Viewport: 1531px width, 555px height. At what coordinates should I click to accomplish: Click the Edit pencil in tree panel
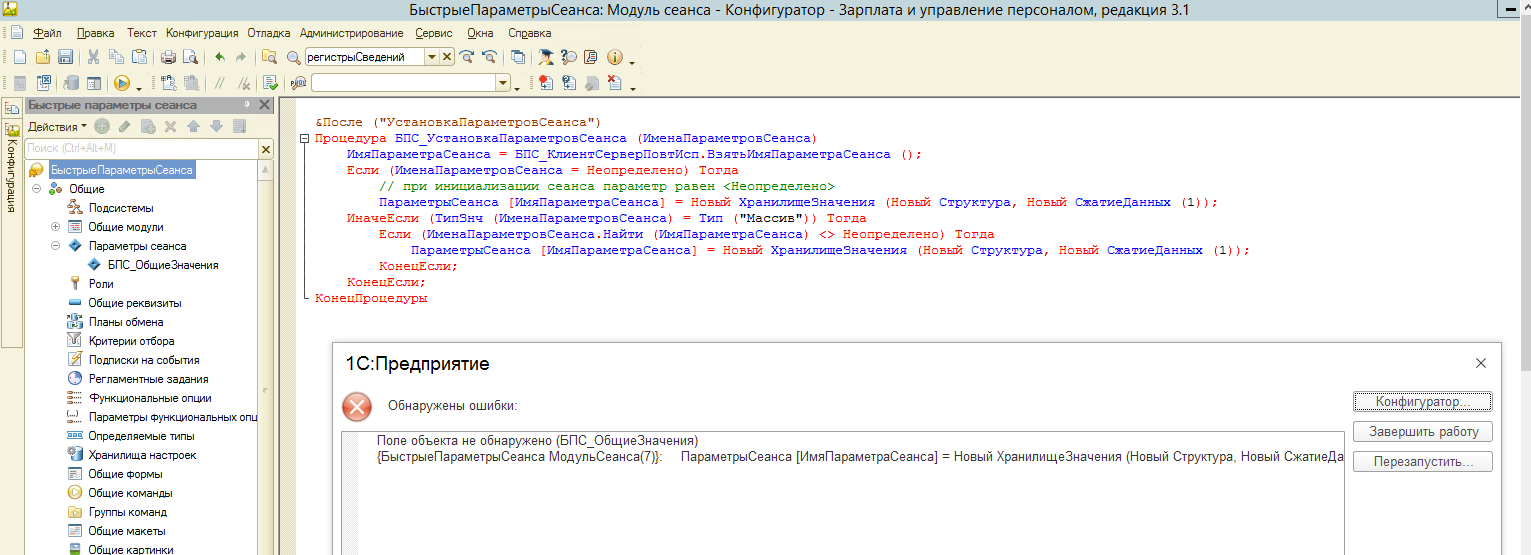click(x=124, y=126)
